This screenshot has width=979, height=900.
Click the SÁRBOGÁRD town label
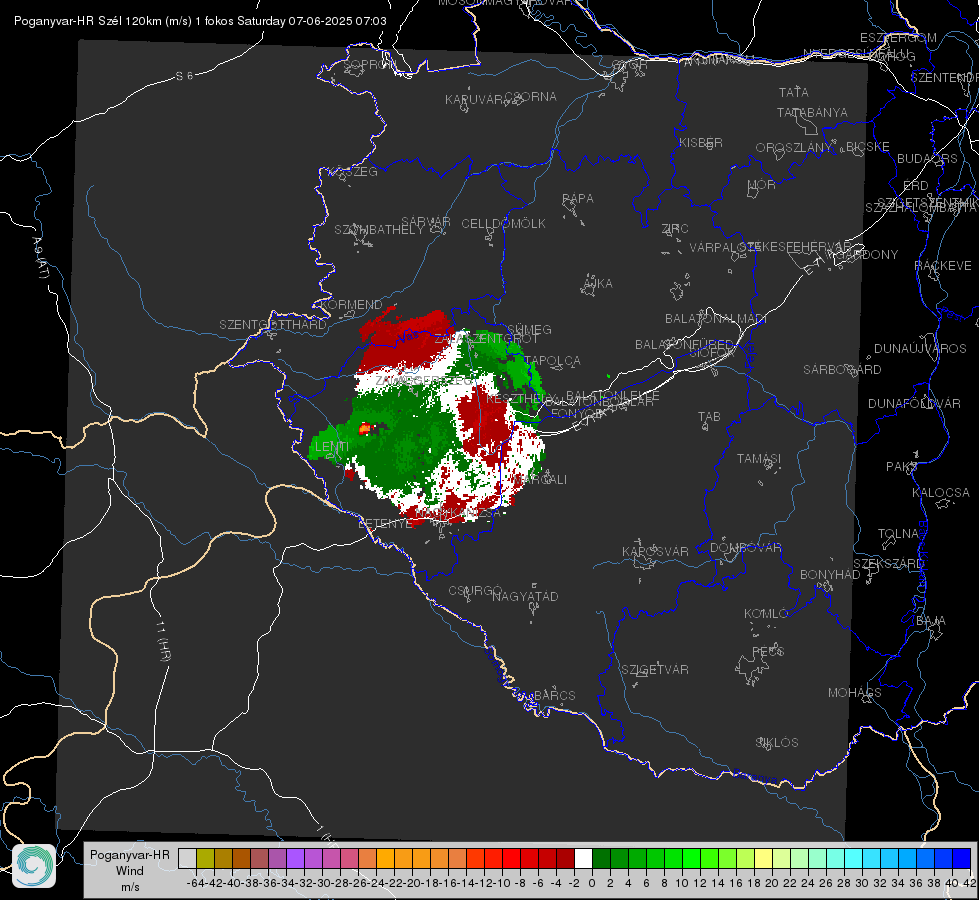click(x=842, y=370)
